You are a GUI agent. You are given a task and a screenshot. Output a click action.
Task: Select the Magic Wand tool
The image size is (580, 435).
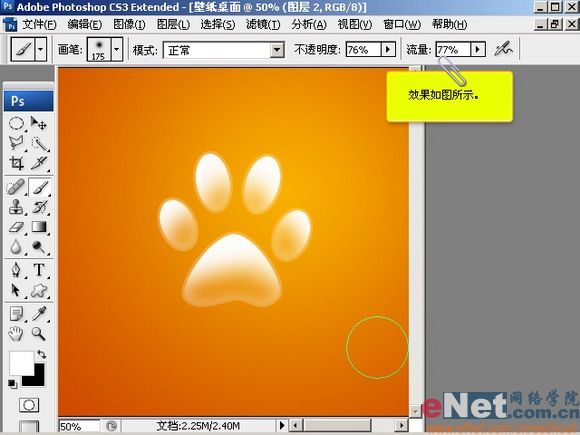39,143
